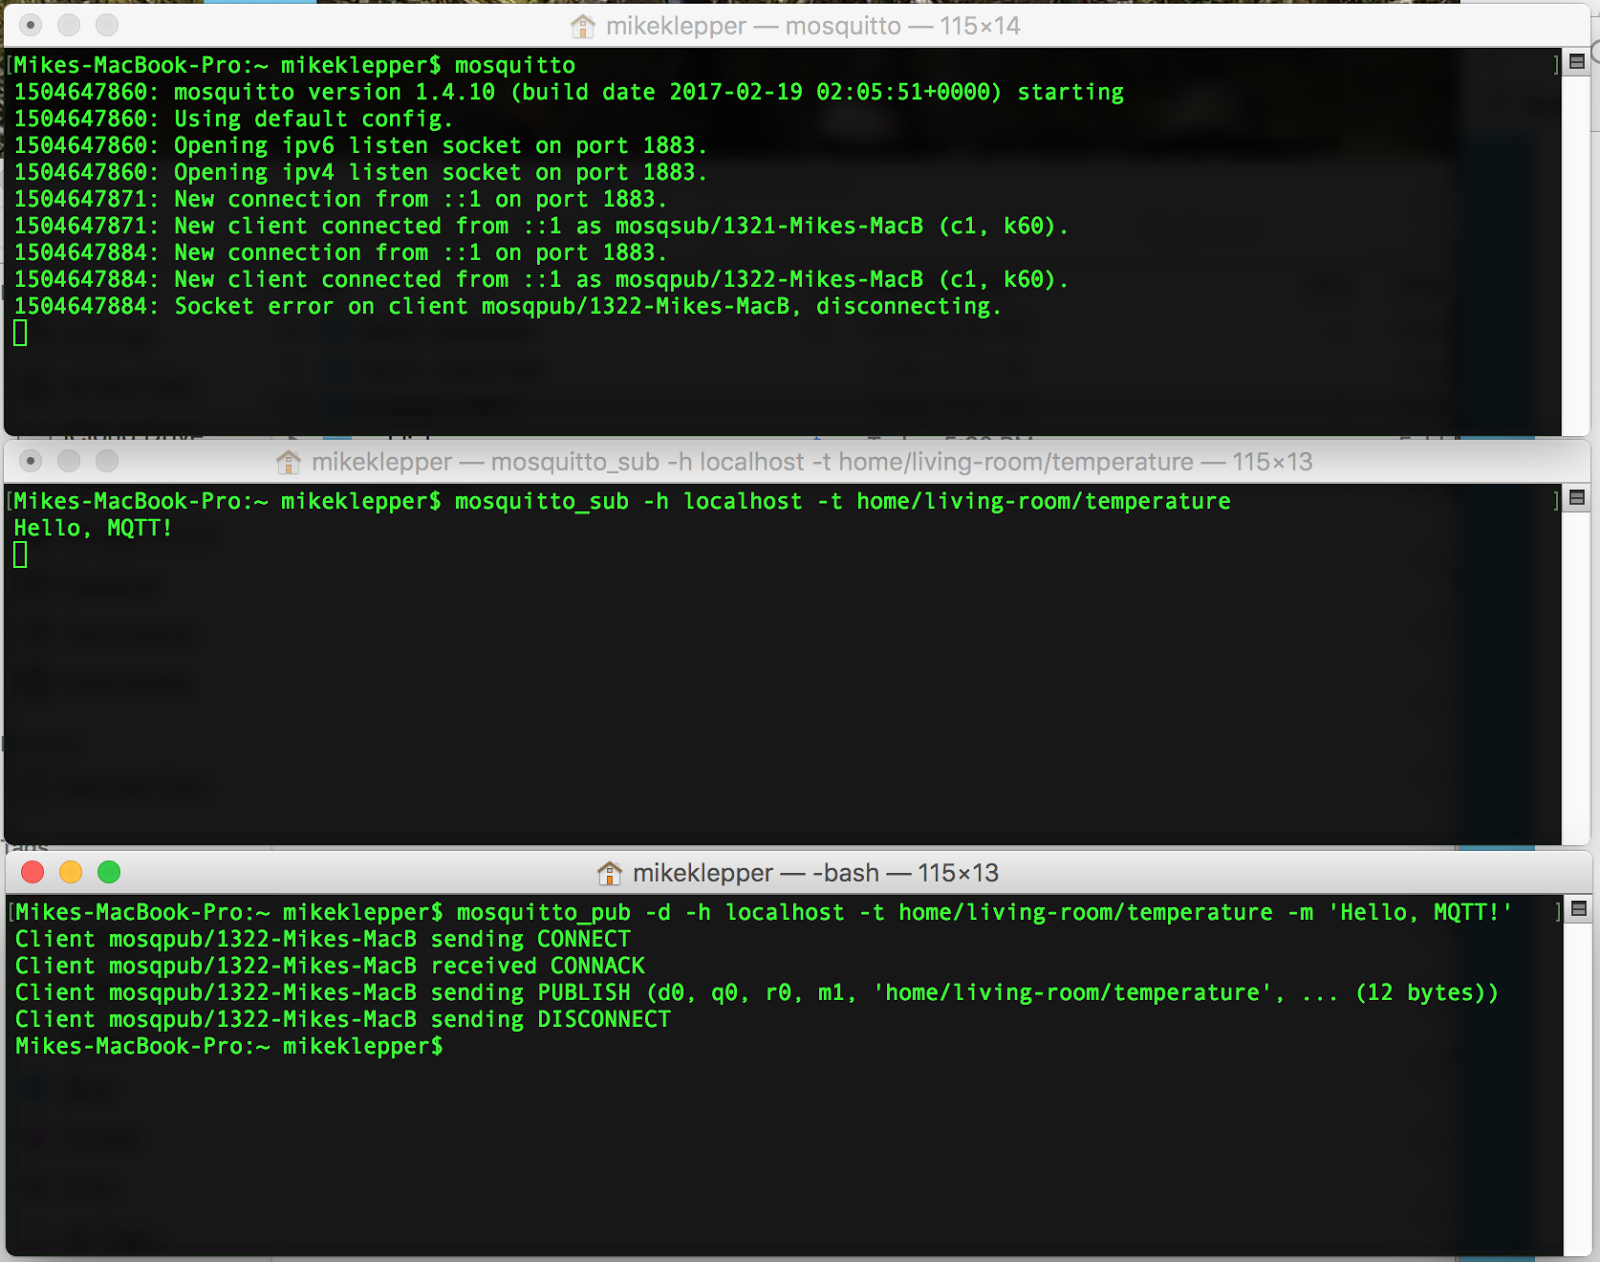
Task: Click the 'received CONNACK' line
Action: click(x=330, y=966)
